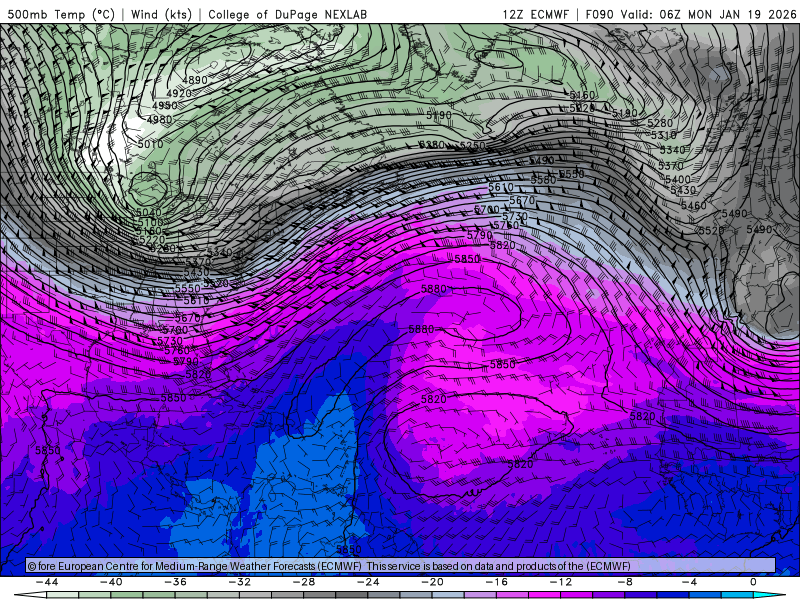Click the -32 colorbar tick label
800x600 pixels.
(x=239, y=582)
